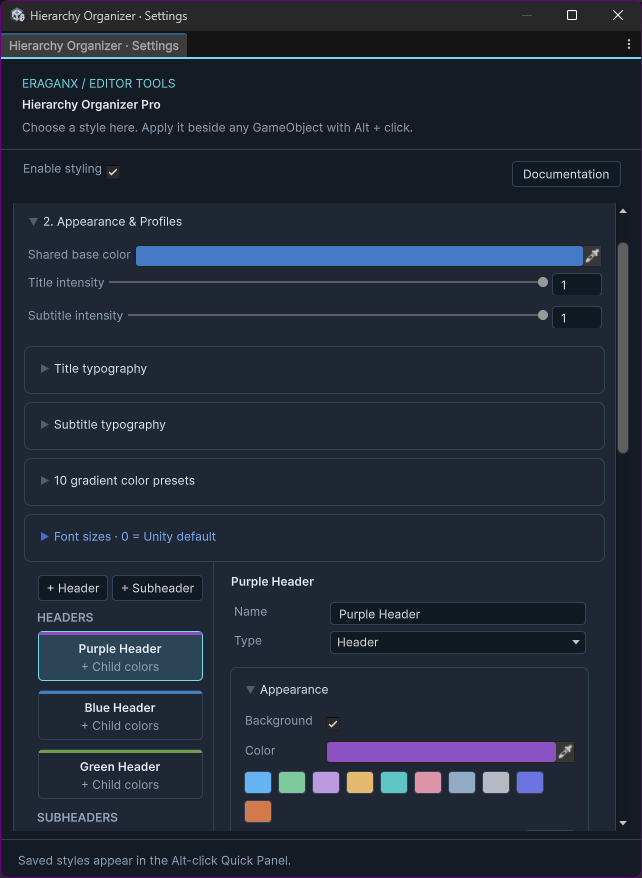
Task: Pick the lavender preset swatch
Action: 326,782
